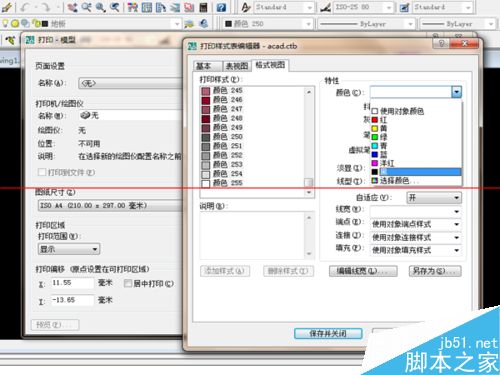The width and height of the screenshot is (500, 375).
Task: Toggle the layer lock icon
Action: tap(36, 23)
